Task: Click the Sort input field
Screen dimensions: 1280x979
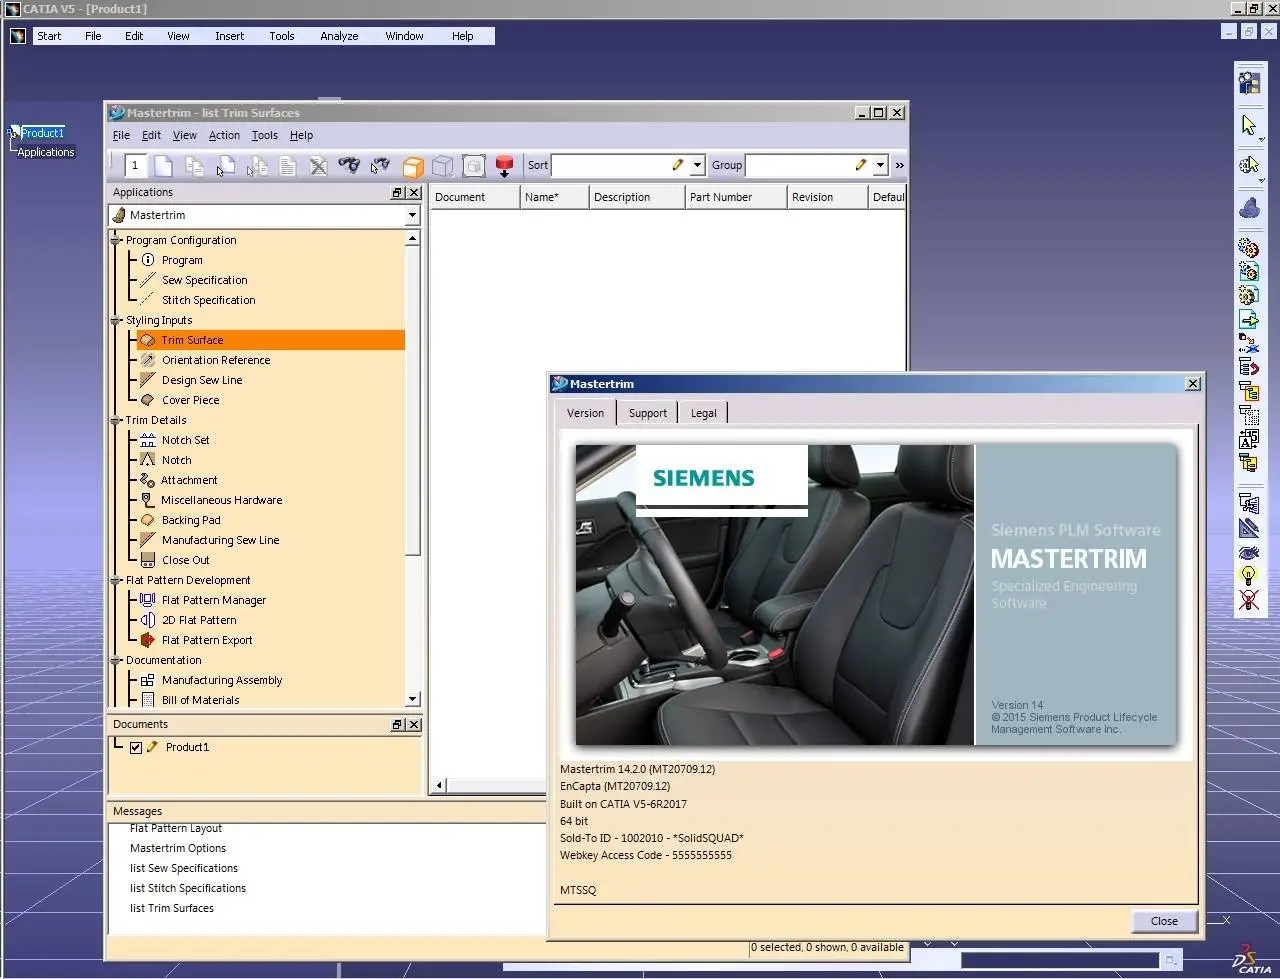Action: (x=620, y=165)
